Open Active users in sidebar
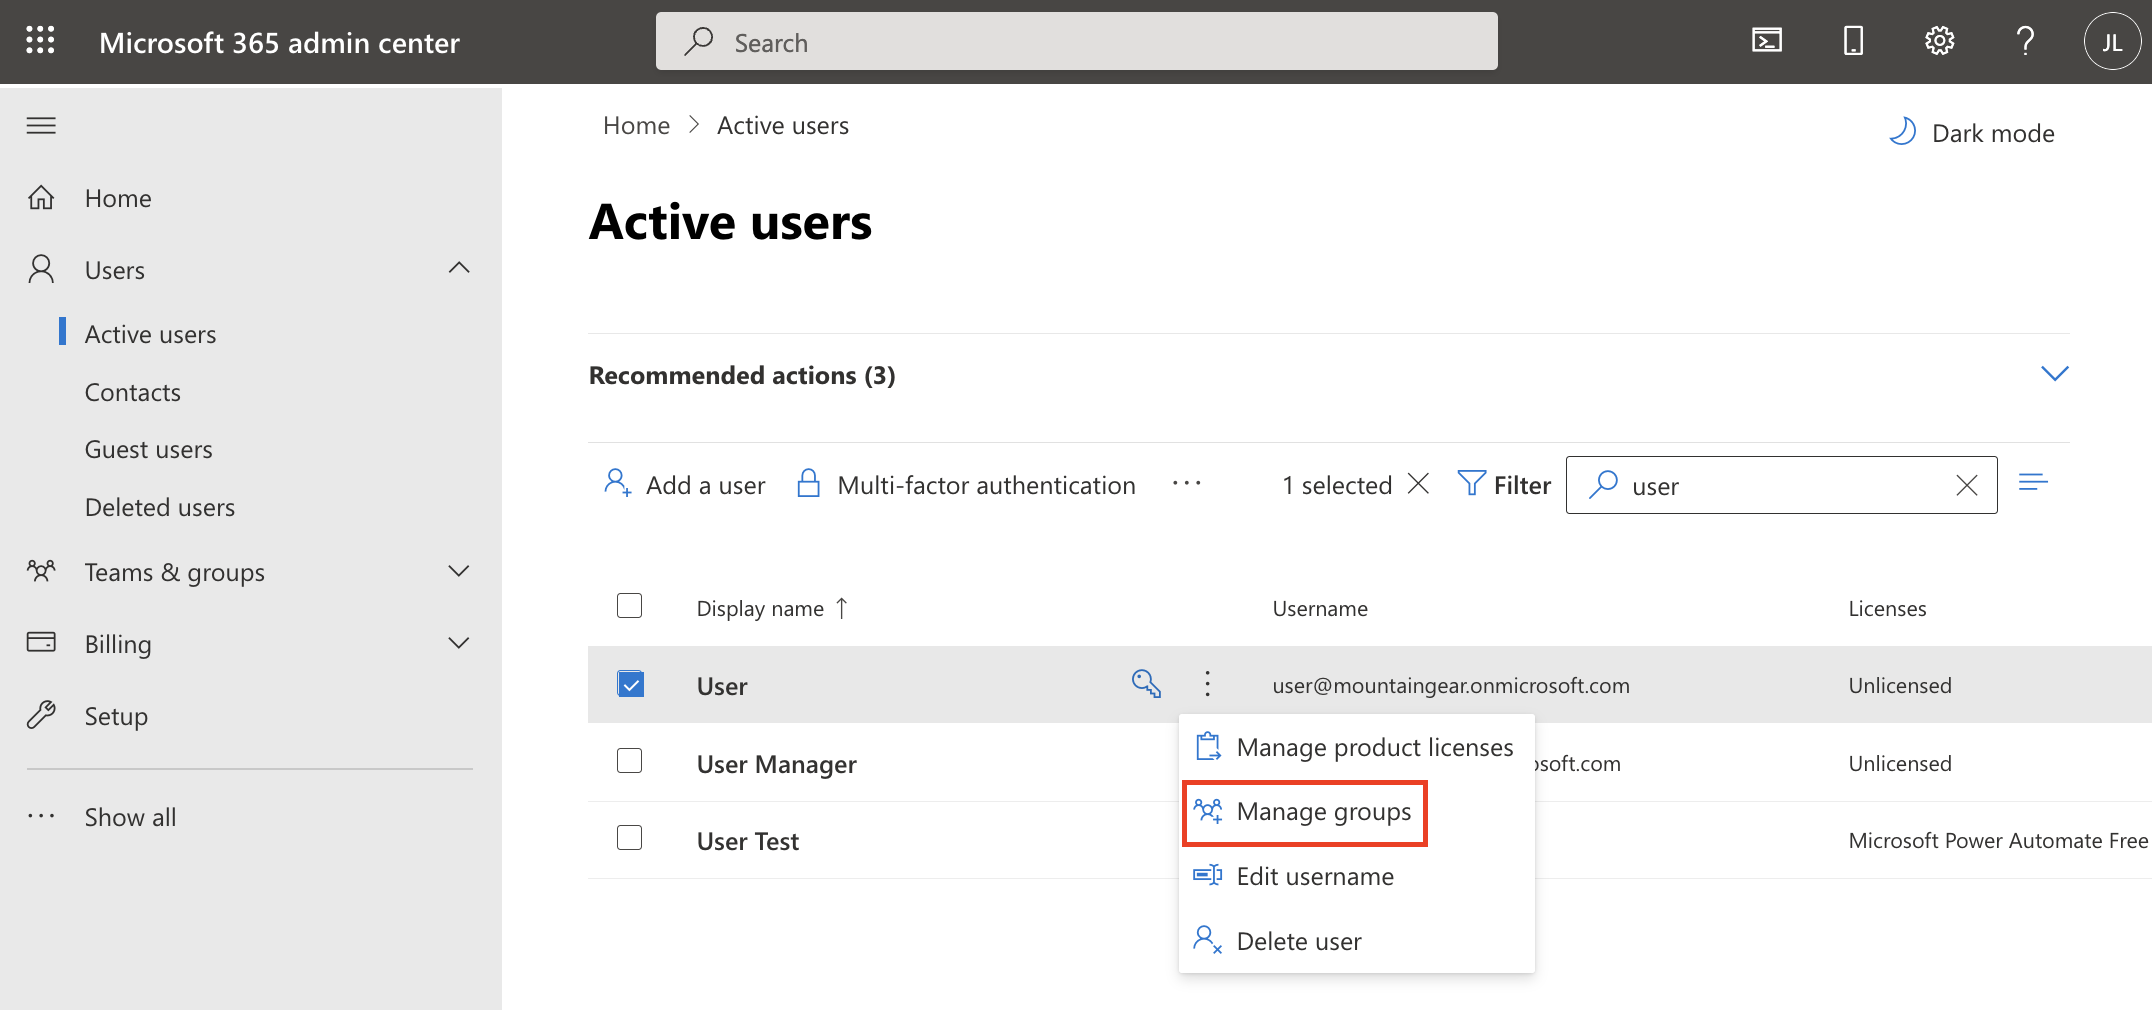This screenshot has height=1010, width=2152. click(x=150, y=334)
